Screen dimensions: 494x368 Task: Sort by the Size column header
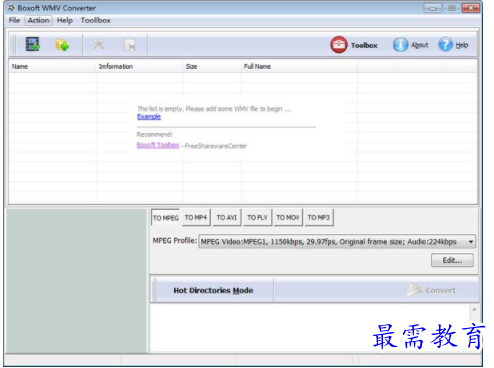pos(212,66)
